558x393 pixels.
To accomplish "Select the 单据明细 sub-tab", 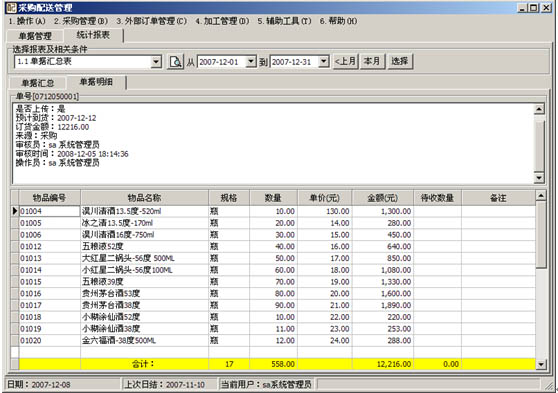I will [96, 82].
